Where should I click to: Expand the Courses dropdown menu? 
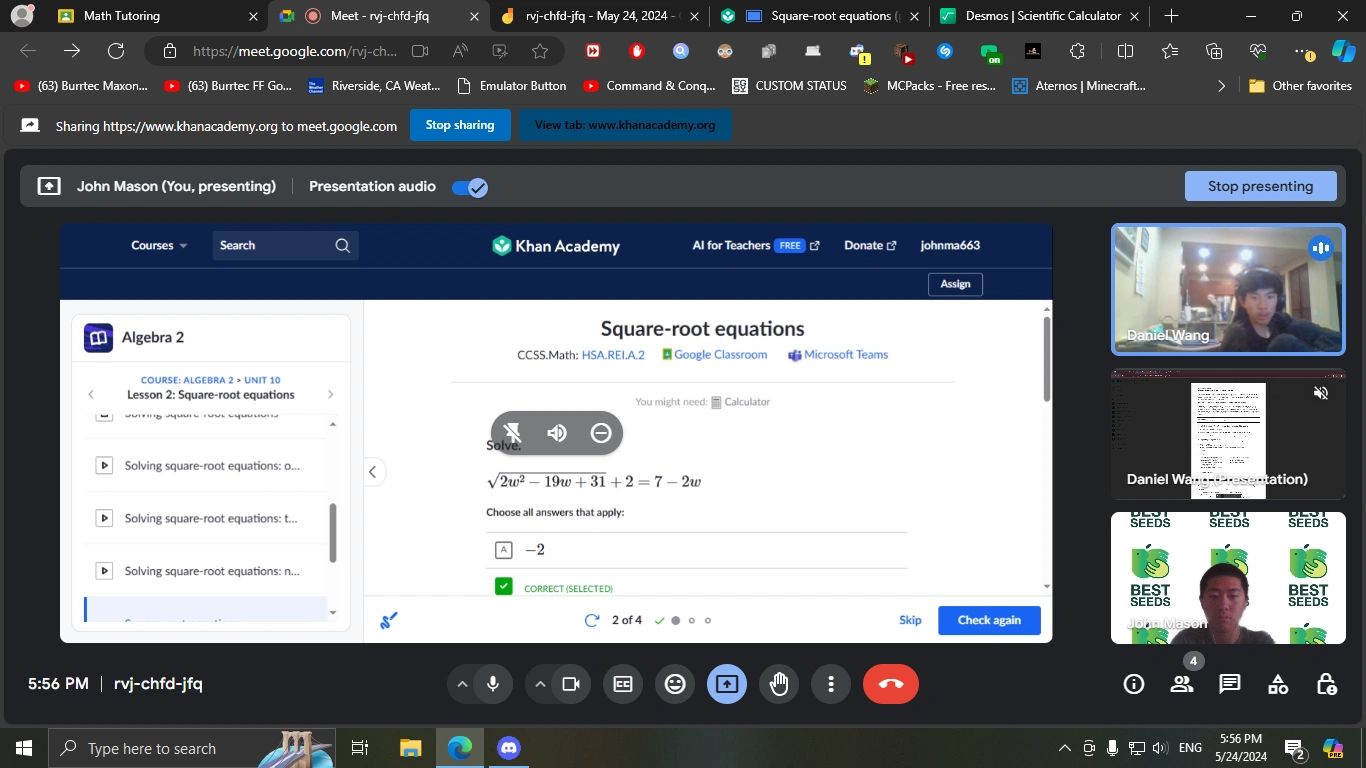159,245
